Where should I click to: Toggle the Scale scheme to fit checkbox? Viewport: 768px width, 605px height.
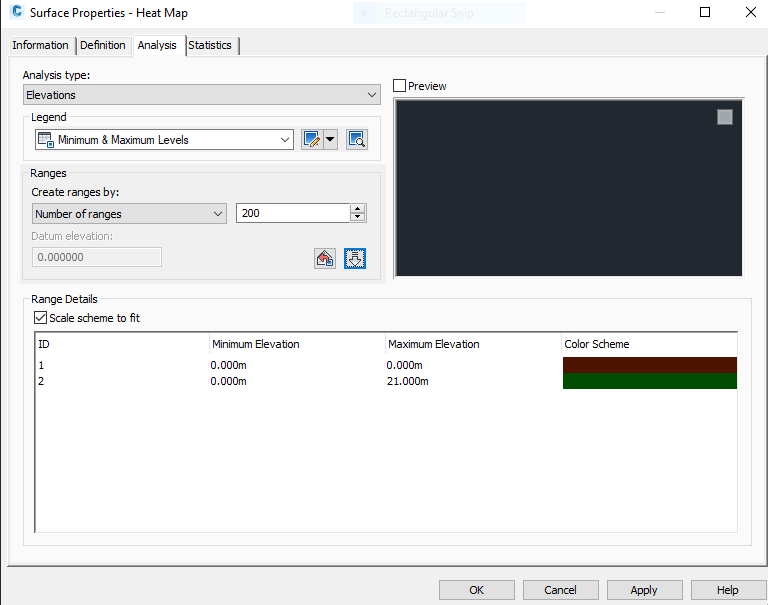coord(40,317)
